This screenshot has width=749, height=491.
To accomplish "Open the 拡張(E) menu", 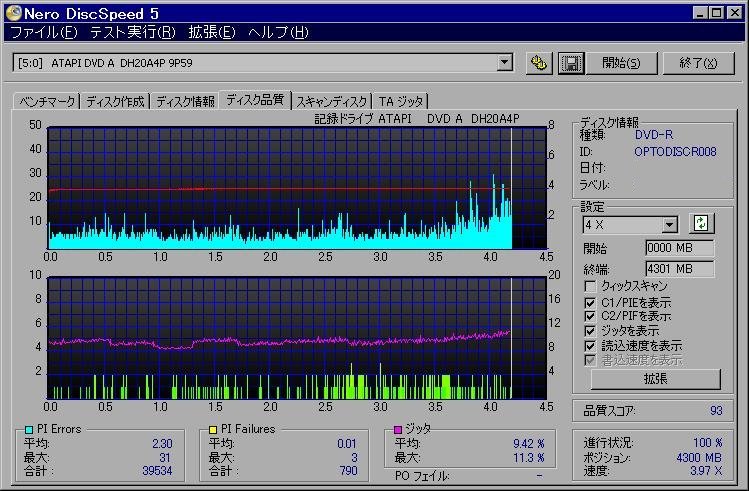I will [212, 32].
